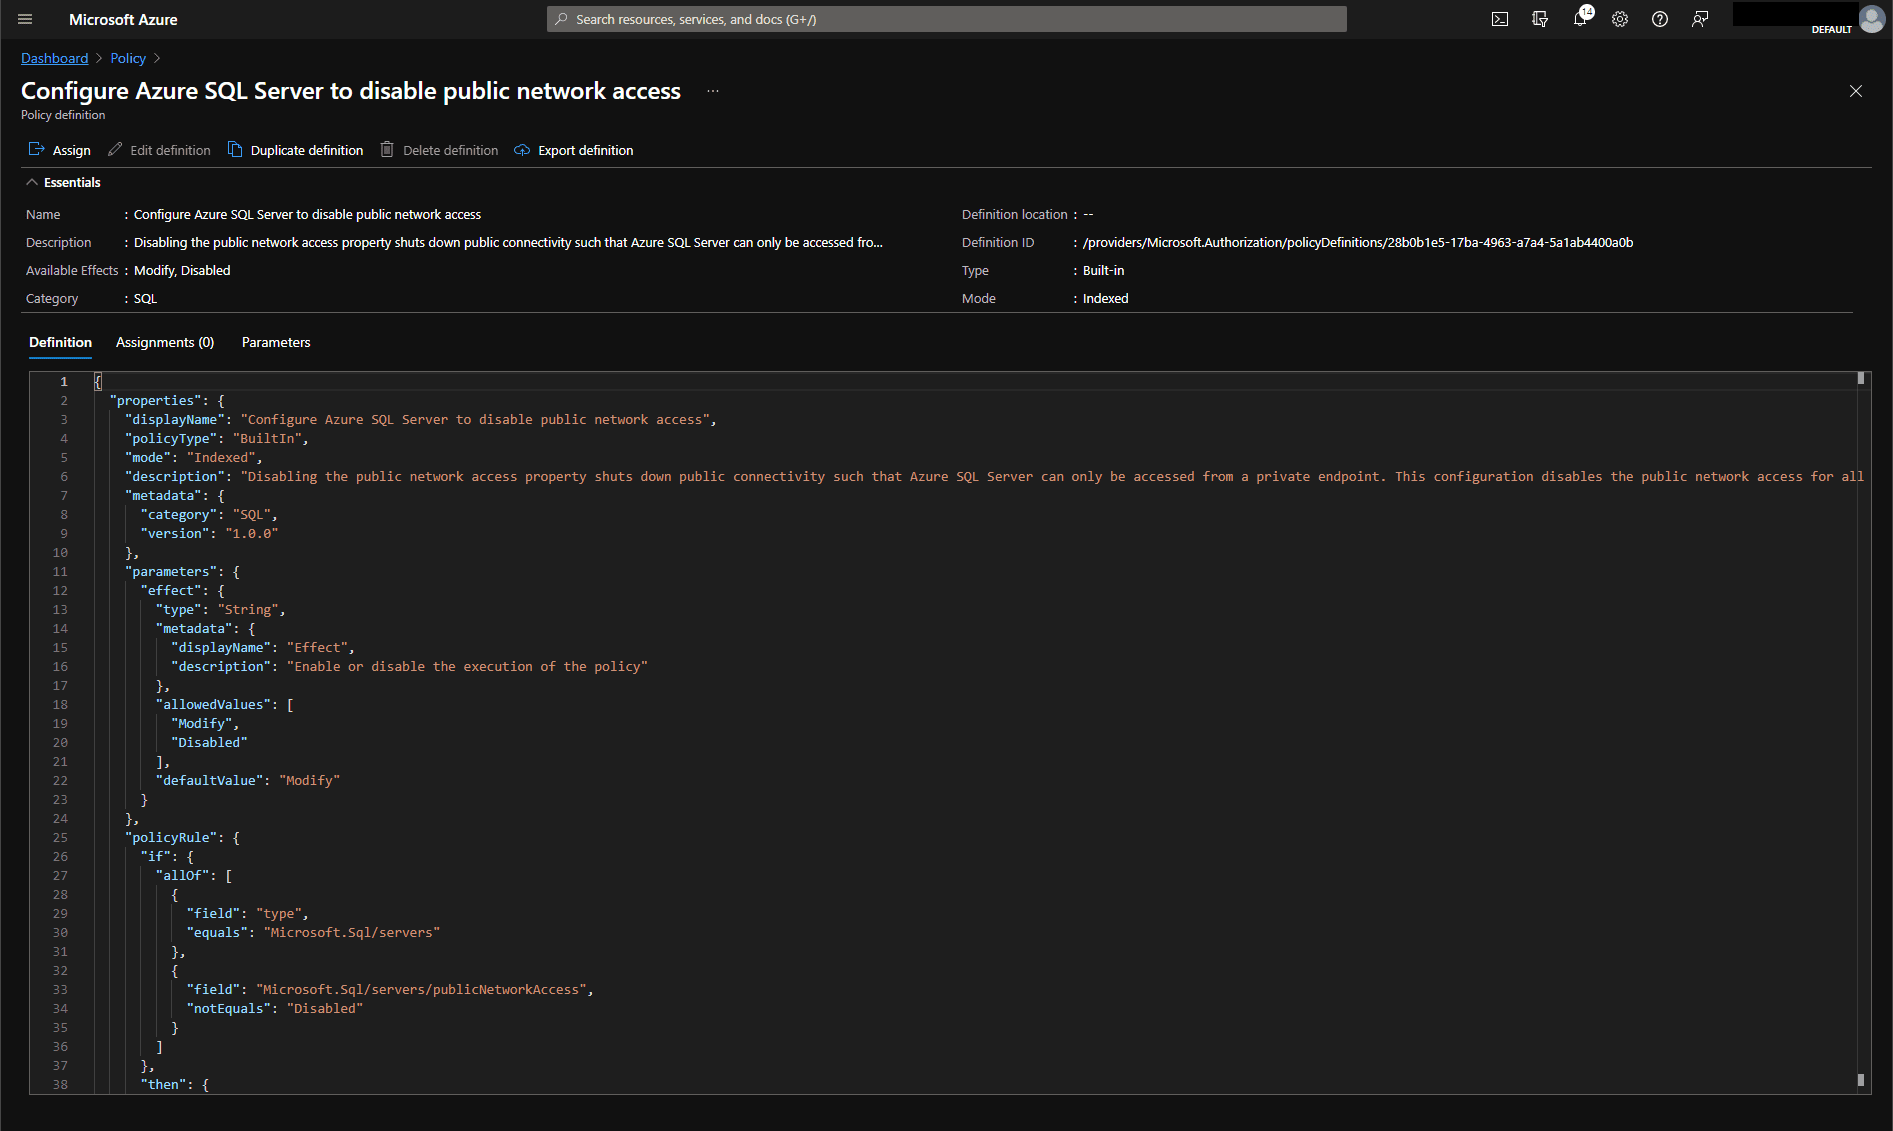This screenshot has height=1131, width=1893.
Task: Click the 'Modify, Disabled' Available Effects value
Action: [x=182, y=270]
